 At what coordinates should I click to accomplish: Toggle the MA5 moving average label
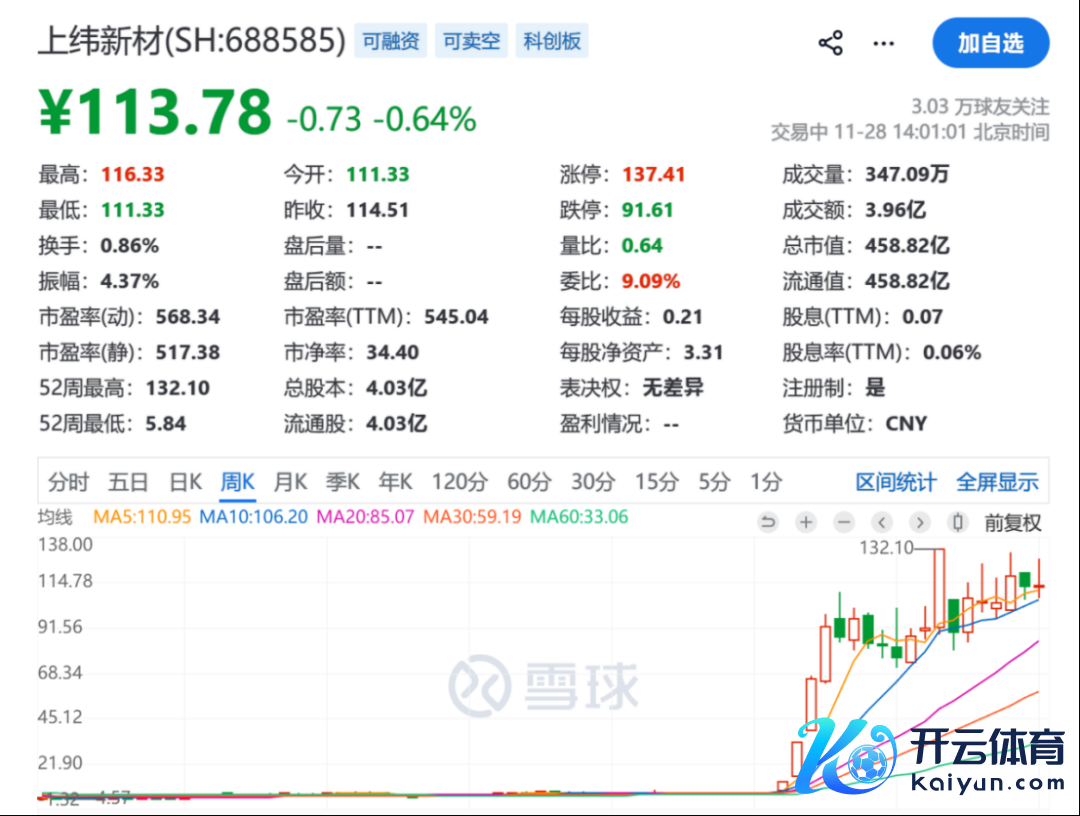point(141,517)
